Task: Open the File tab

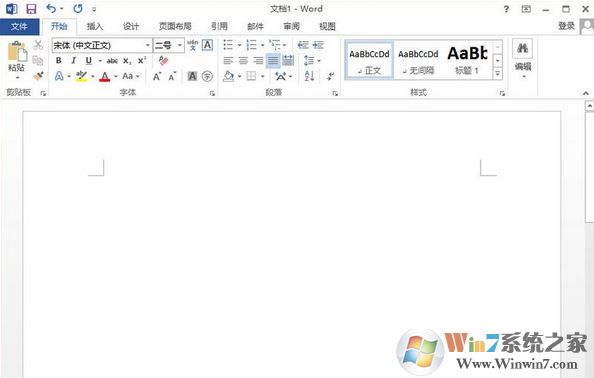Action: pyautogui.click(x=19, y=26)
